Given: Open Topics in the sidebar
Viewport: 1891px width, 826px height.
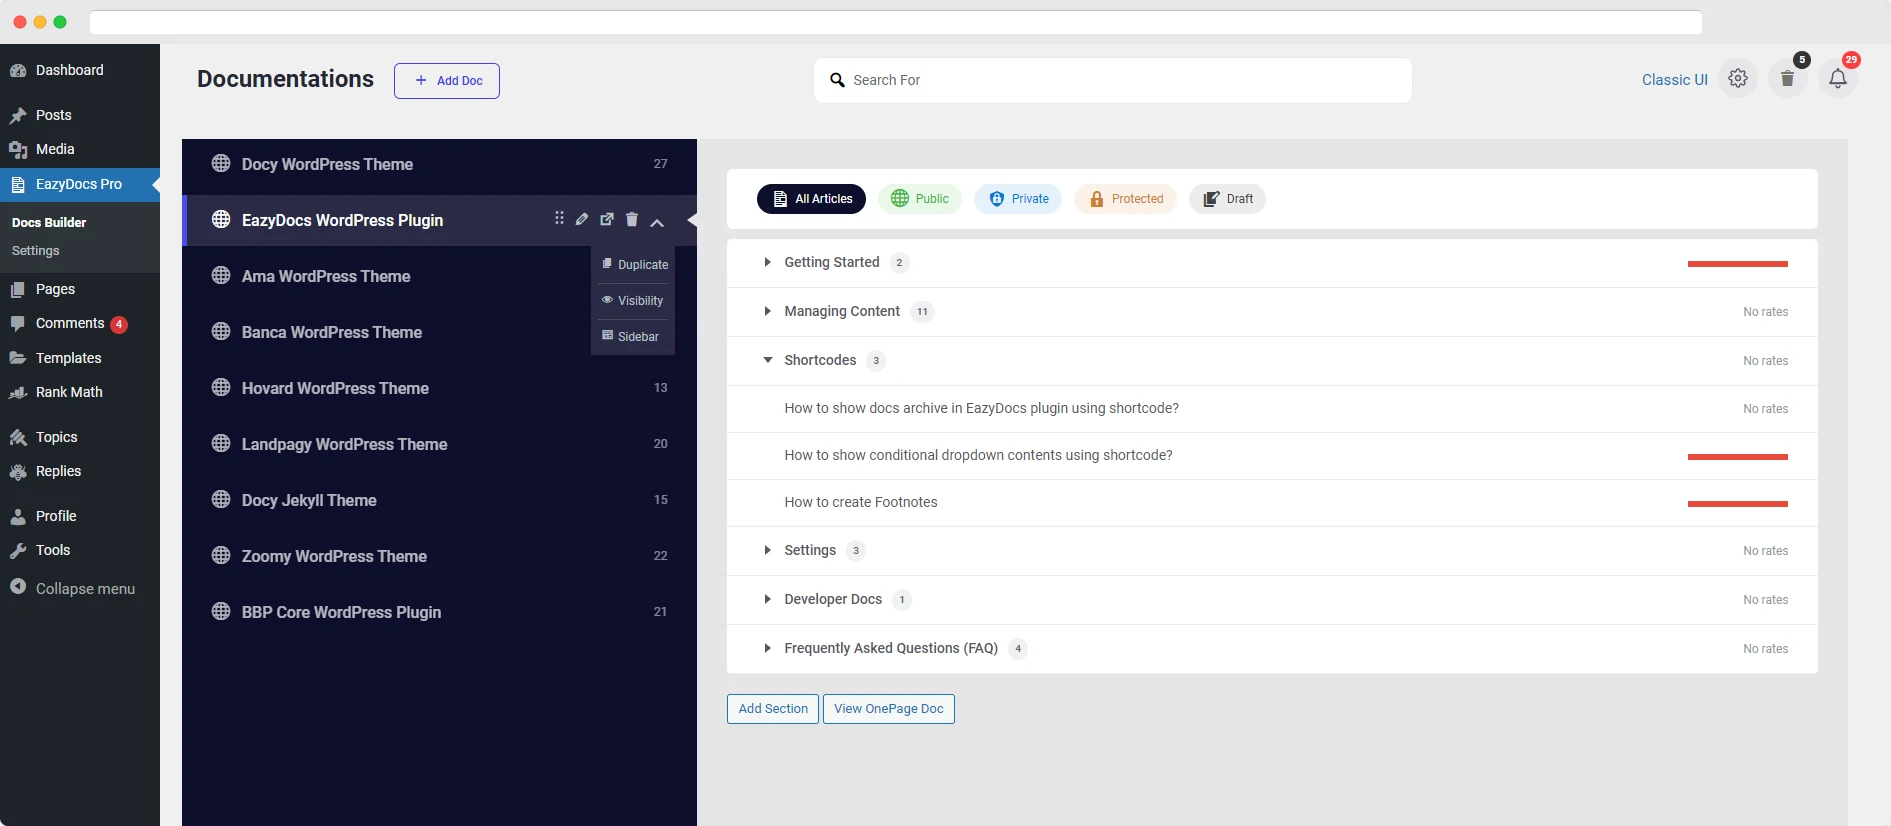Looking at the screenshot, I should coord(80,437).
